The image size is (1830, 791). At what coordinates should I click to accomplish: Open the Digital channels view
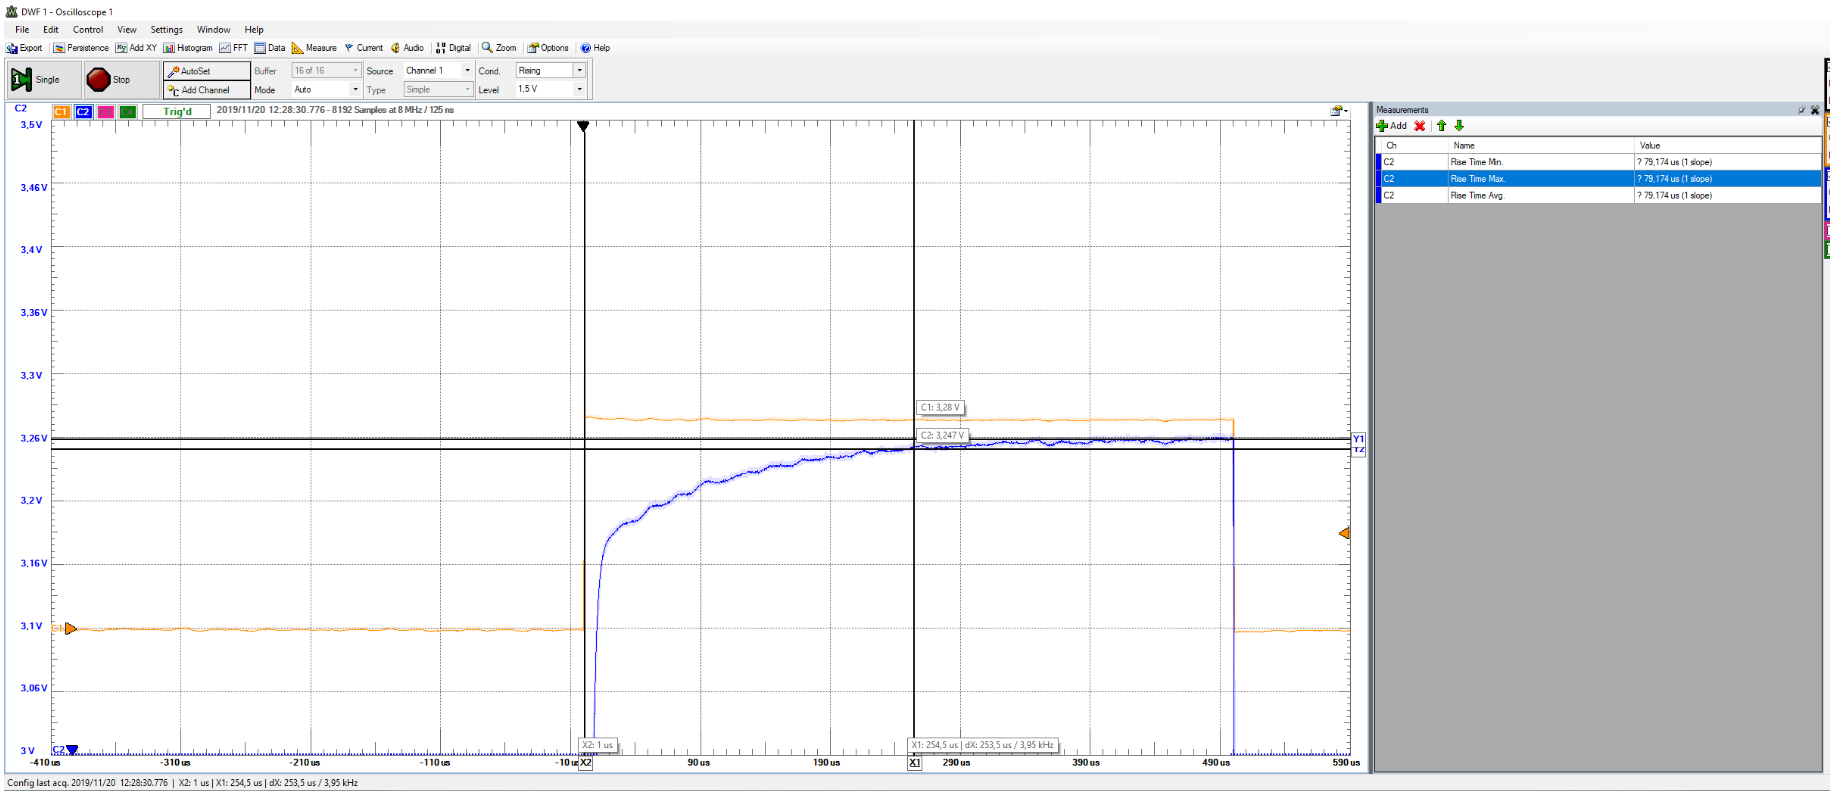(x=453, y=48)
